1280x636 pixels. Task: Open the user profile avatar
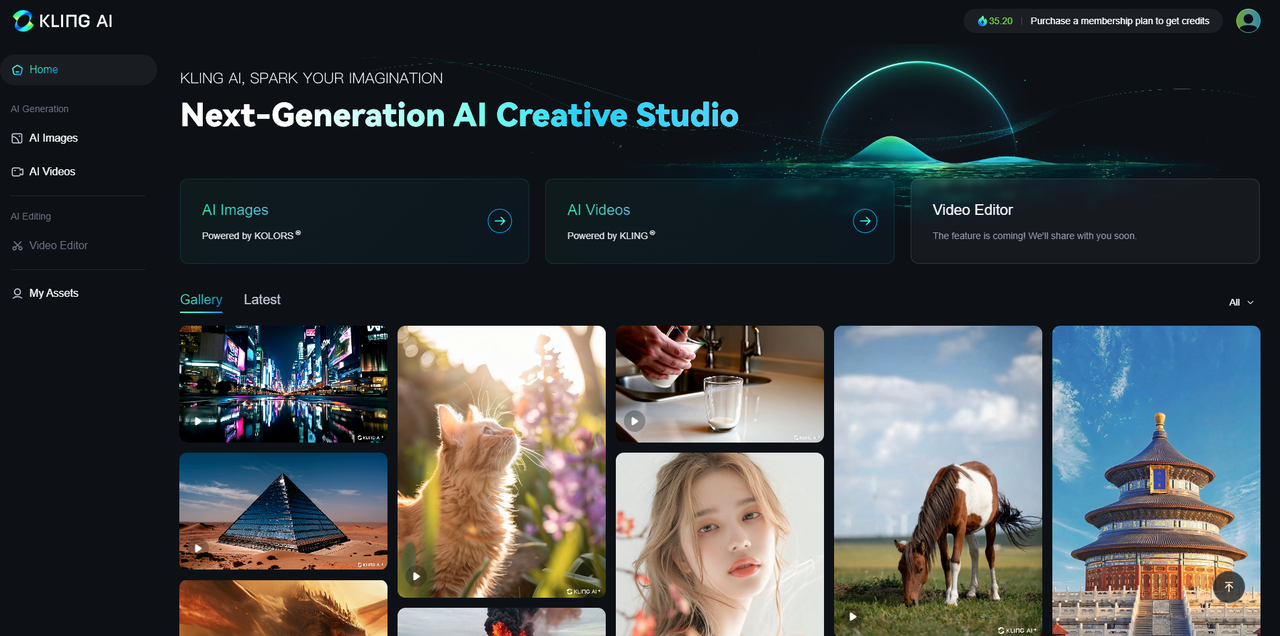point(1247,21)
